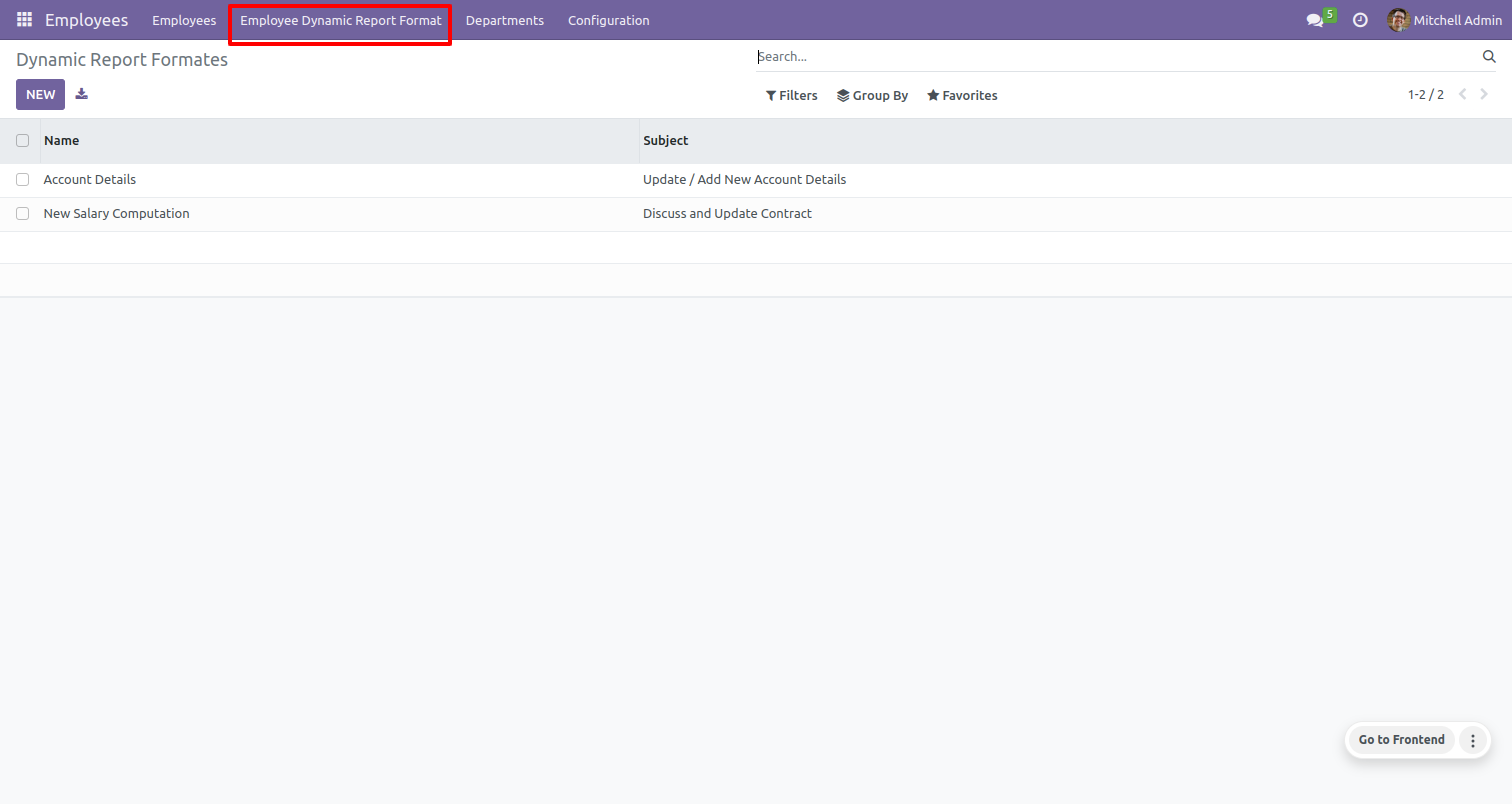Open the Employees menu item

(184, 20)
